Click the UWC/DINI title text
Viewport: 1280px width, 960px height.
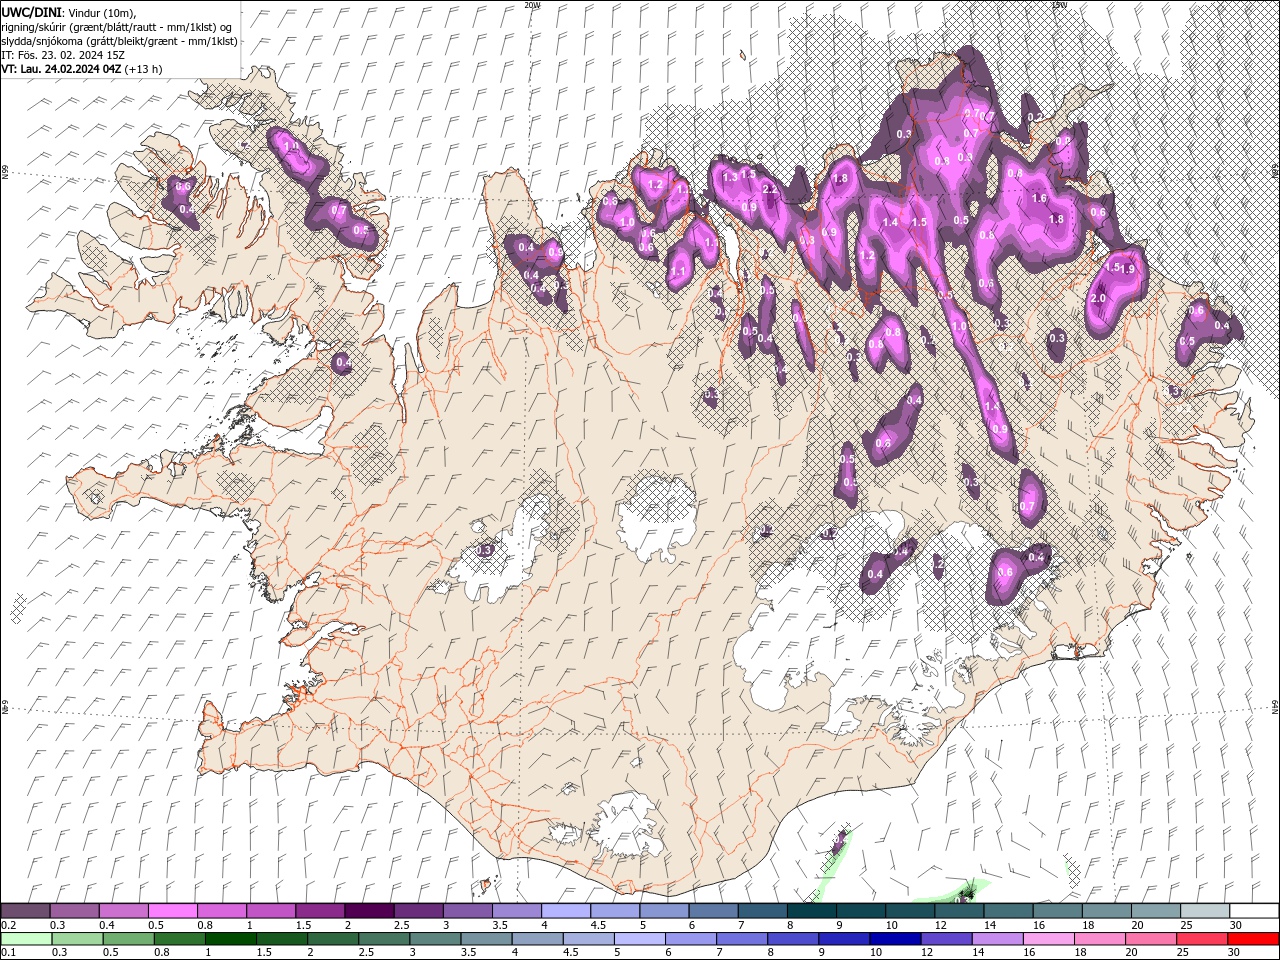click(x=31, y=12)
